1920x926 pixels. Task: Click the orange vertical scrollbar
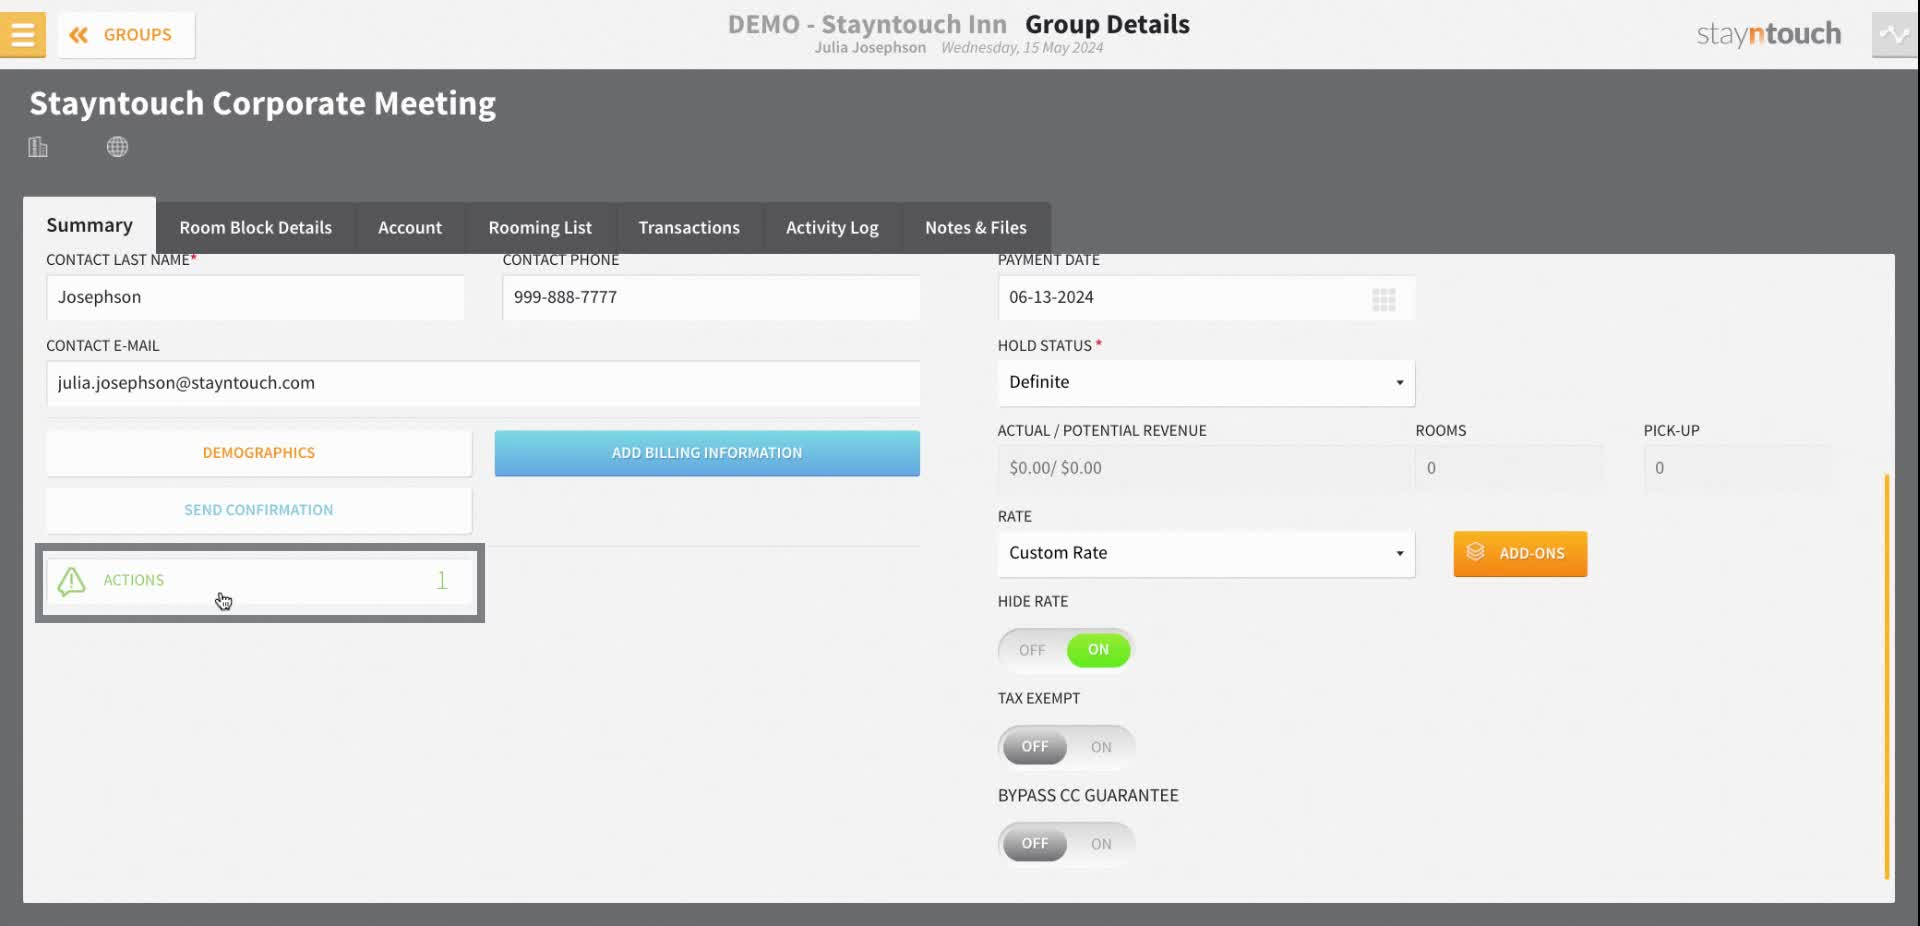[x=1887, y=677]
